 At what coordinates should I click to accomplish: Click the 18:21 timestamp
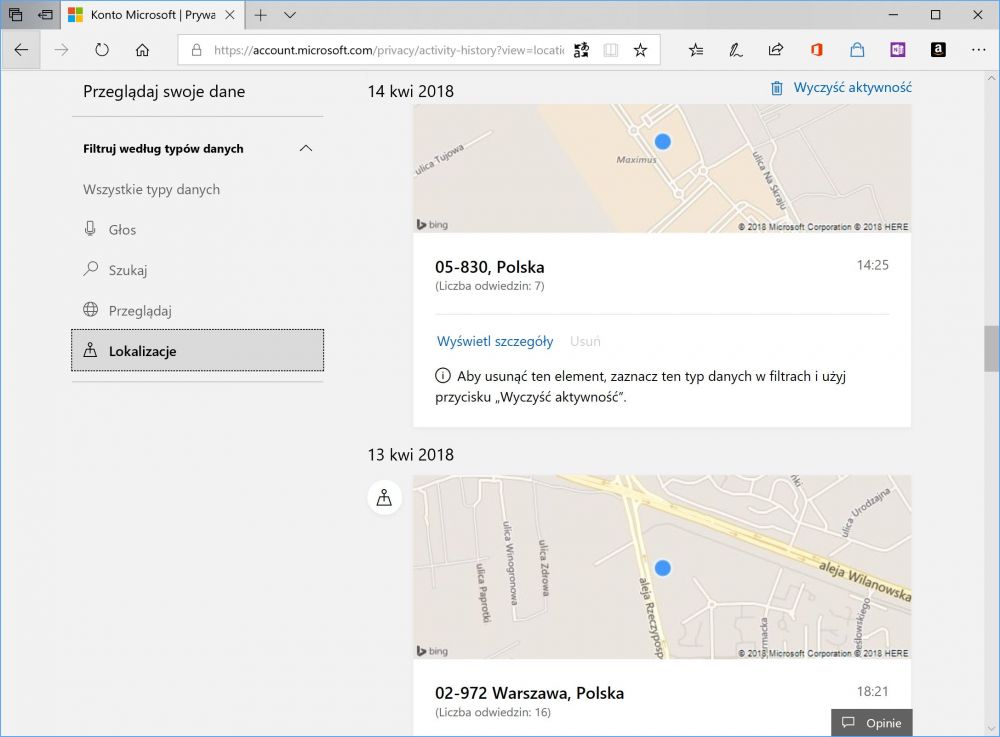click(872, 691)
